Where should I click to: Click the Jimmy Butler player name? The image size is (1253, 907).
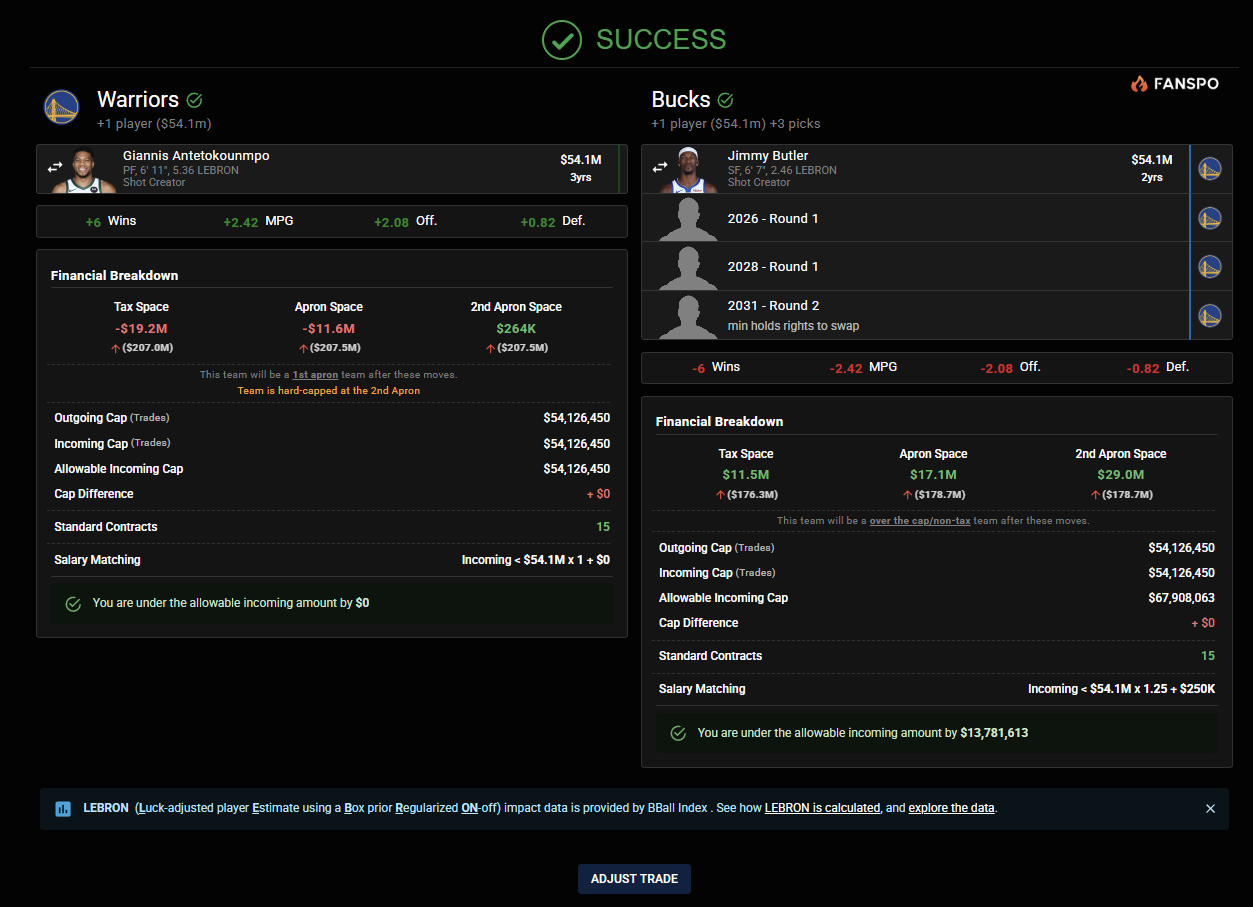coord(768,156)
